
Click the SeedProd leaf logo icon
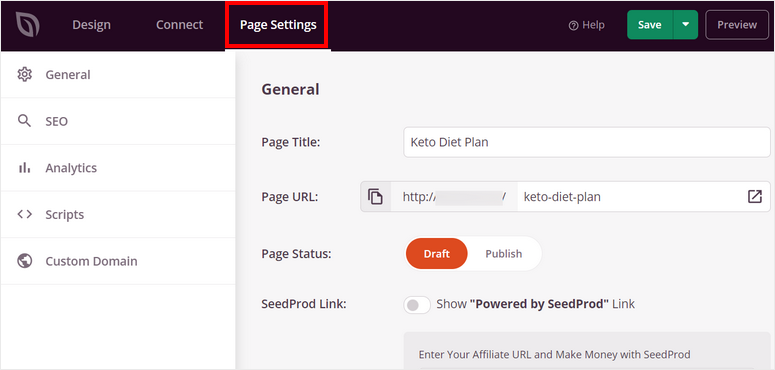point(27,25)
